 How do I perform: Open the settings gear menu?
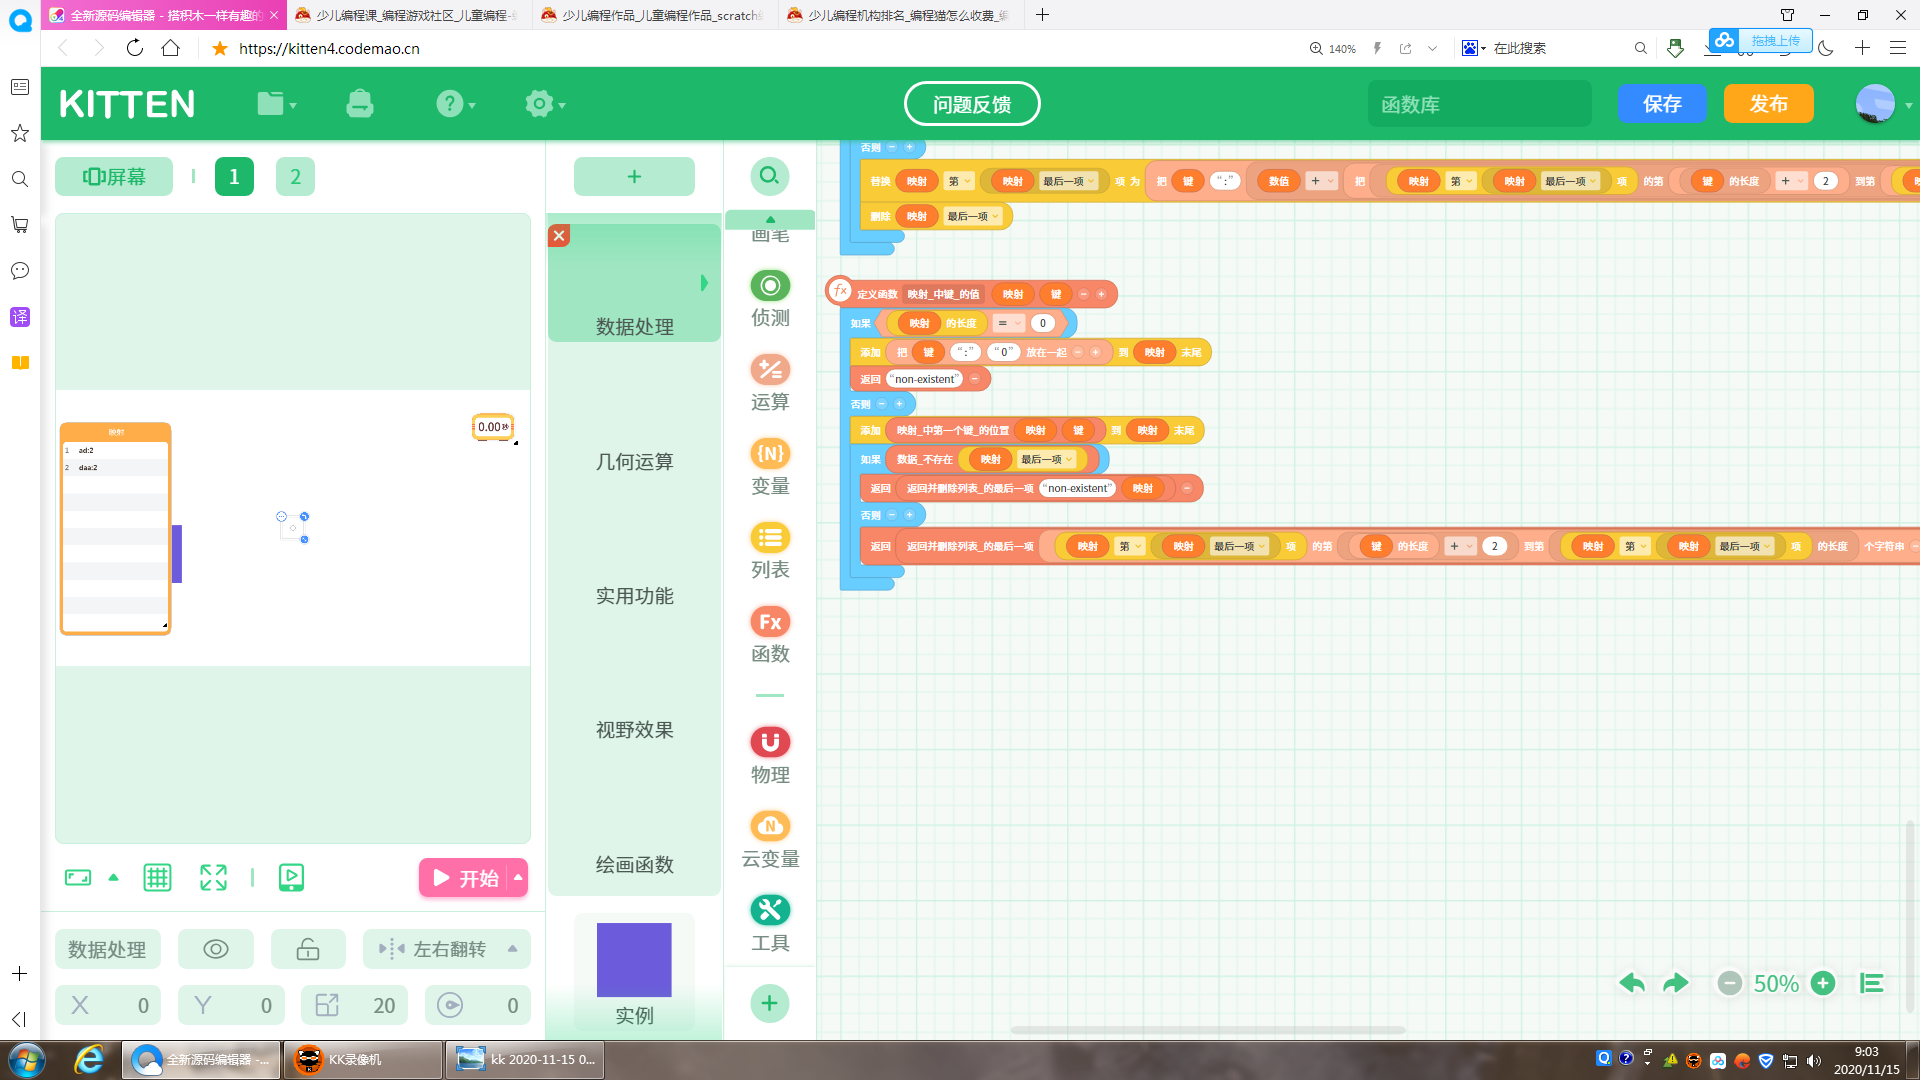point(545,104)
